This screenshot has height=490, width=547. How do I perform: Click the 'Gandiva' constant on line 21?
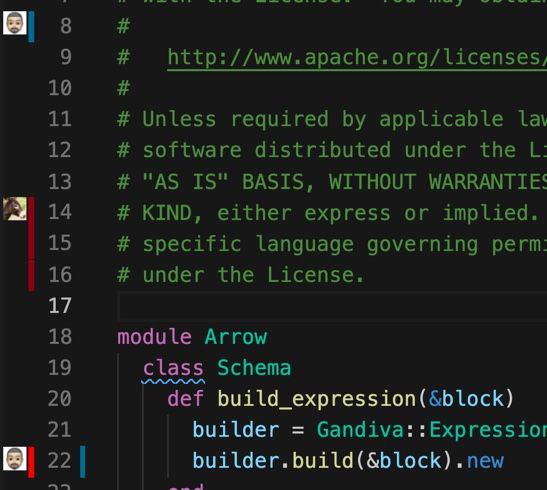360,430
